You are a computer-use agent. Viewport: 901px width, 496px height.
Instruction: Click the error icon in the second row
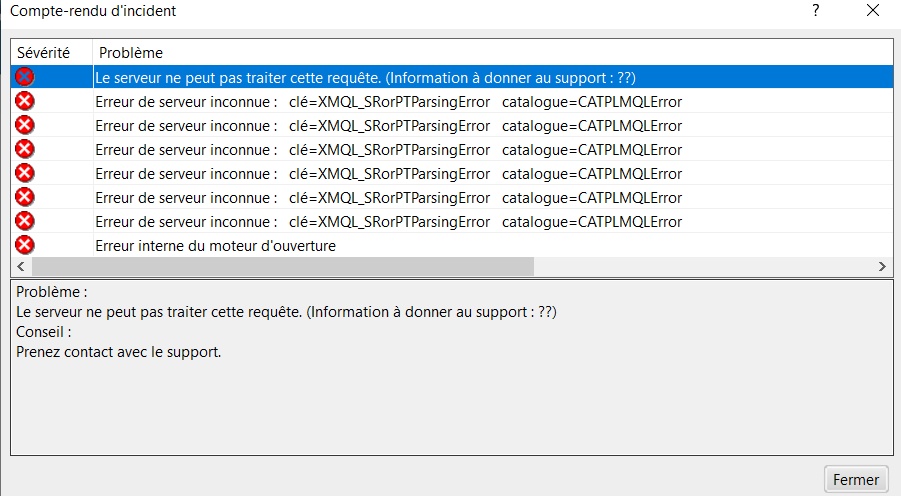tap(25, 101)
